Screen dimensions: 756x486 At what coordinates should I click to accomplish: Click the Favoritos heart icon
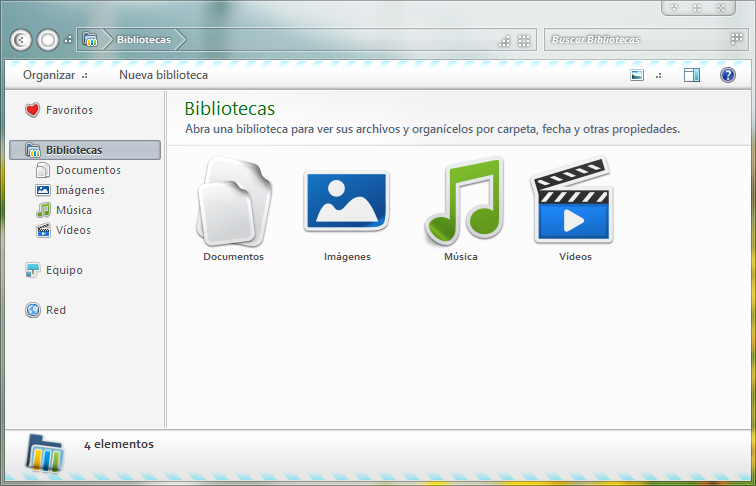click(x=32, y=110)
